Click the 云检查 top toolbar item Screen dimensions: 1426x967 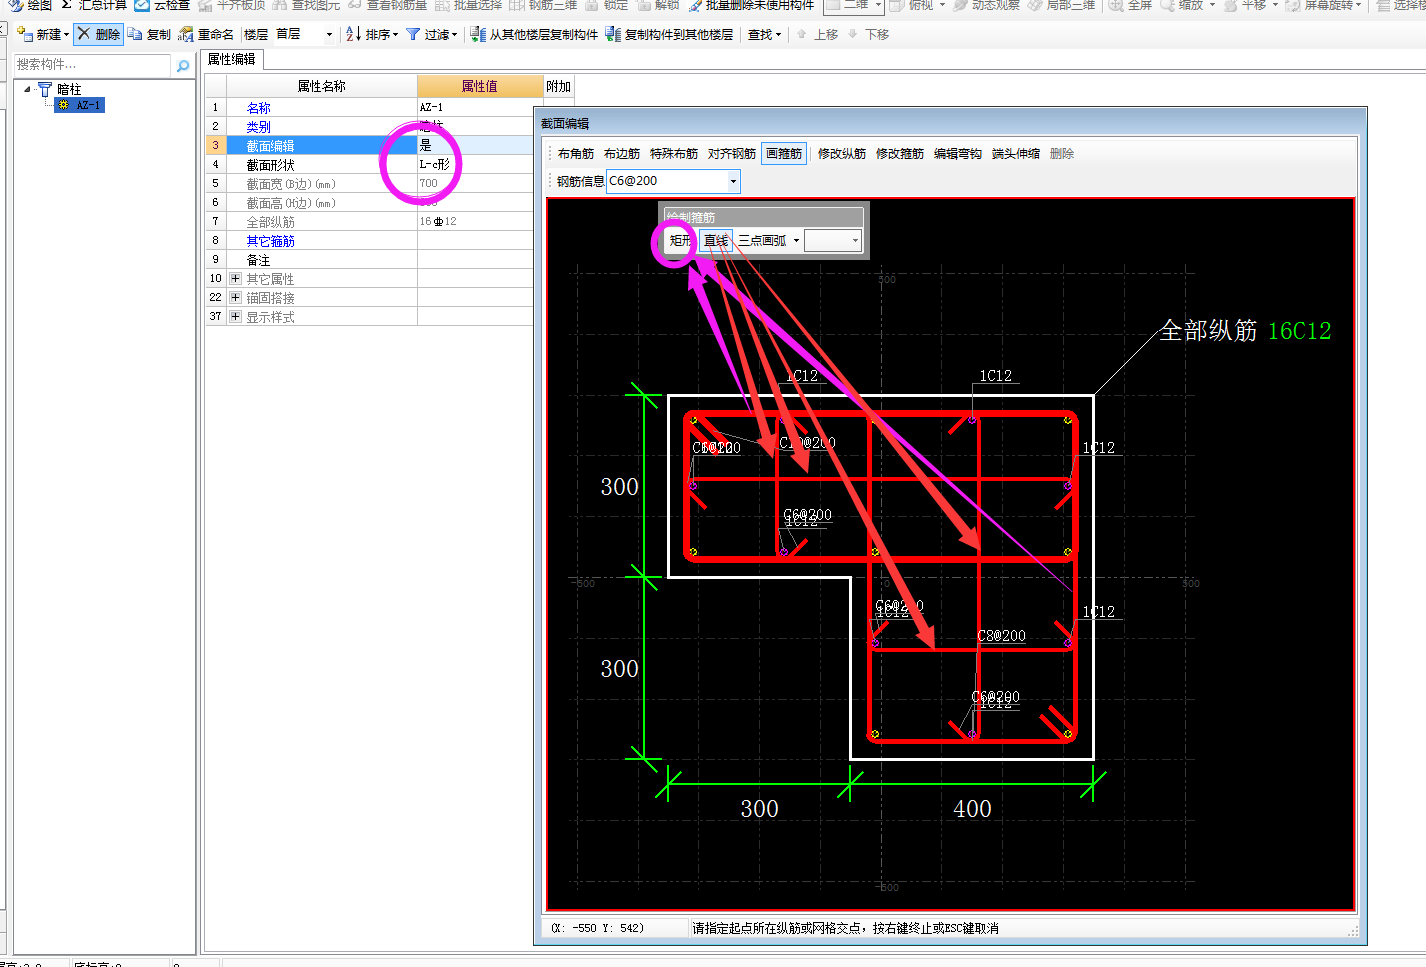(162, 5)
